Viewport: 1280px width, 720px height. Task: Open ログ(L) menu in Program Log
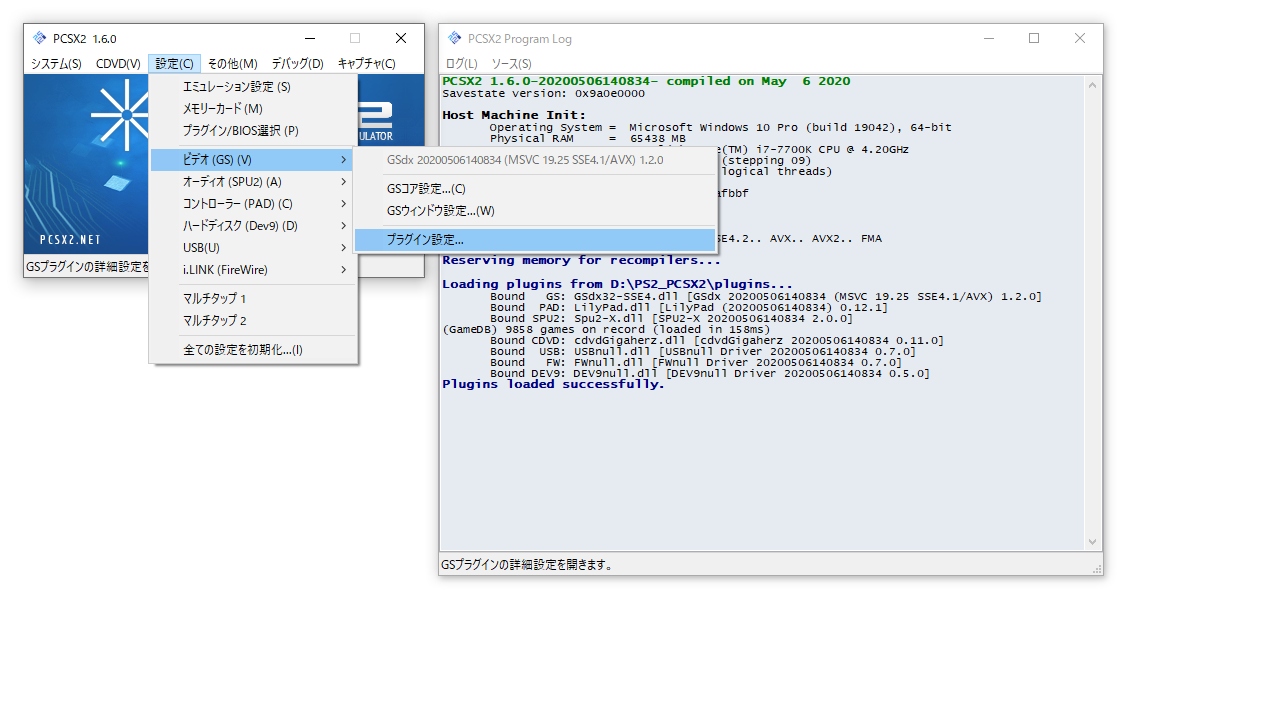coord(461,64)
